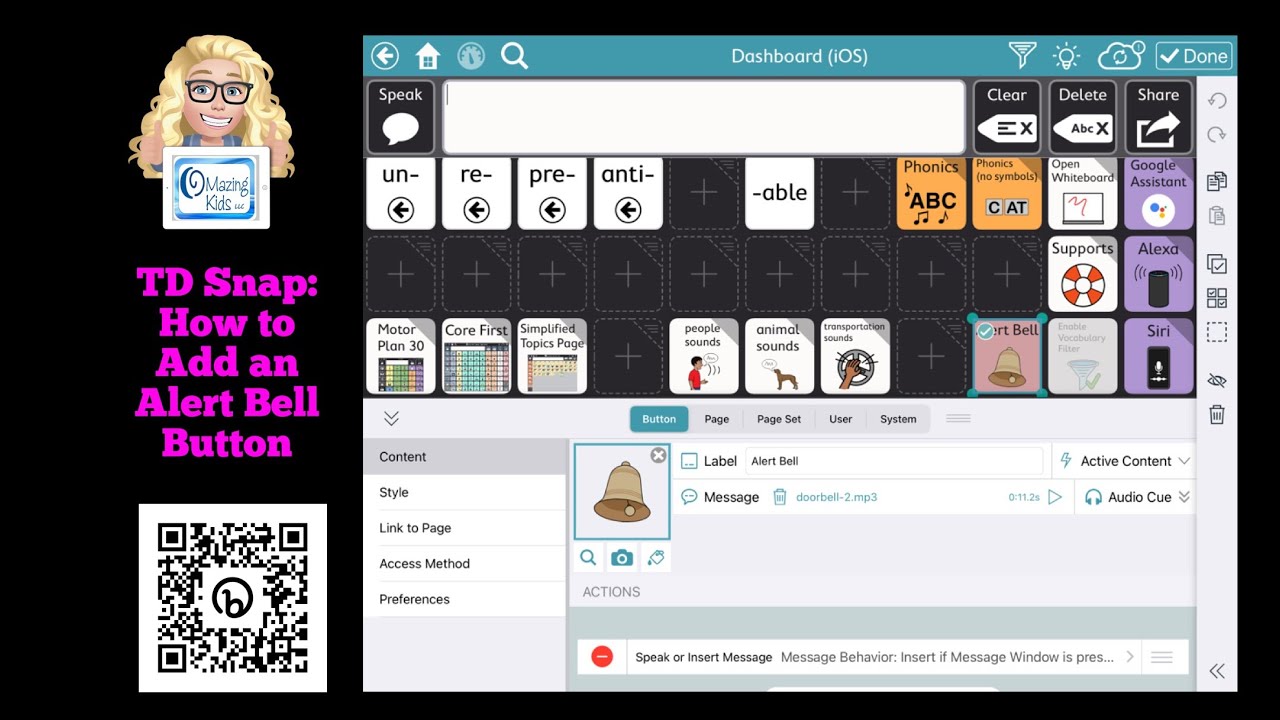Select the -able suffix button
This screenshot has height=720, width=1280.
tap(779, 194)
